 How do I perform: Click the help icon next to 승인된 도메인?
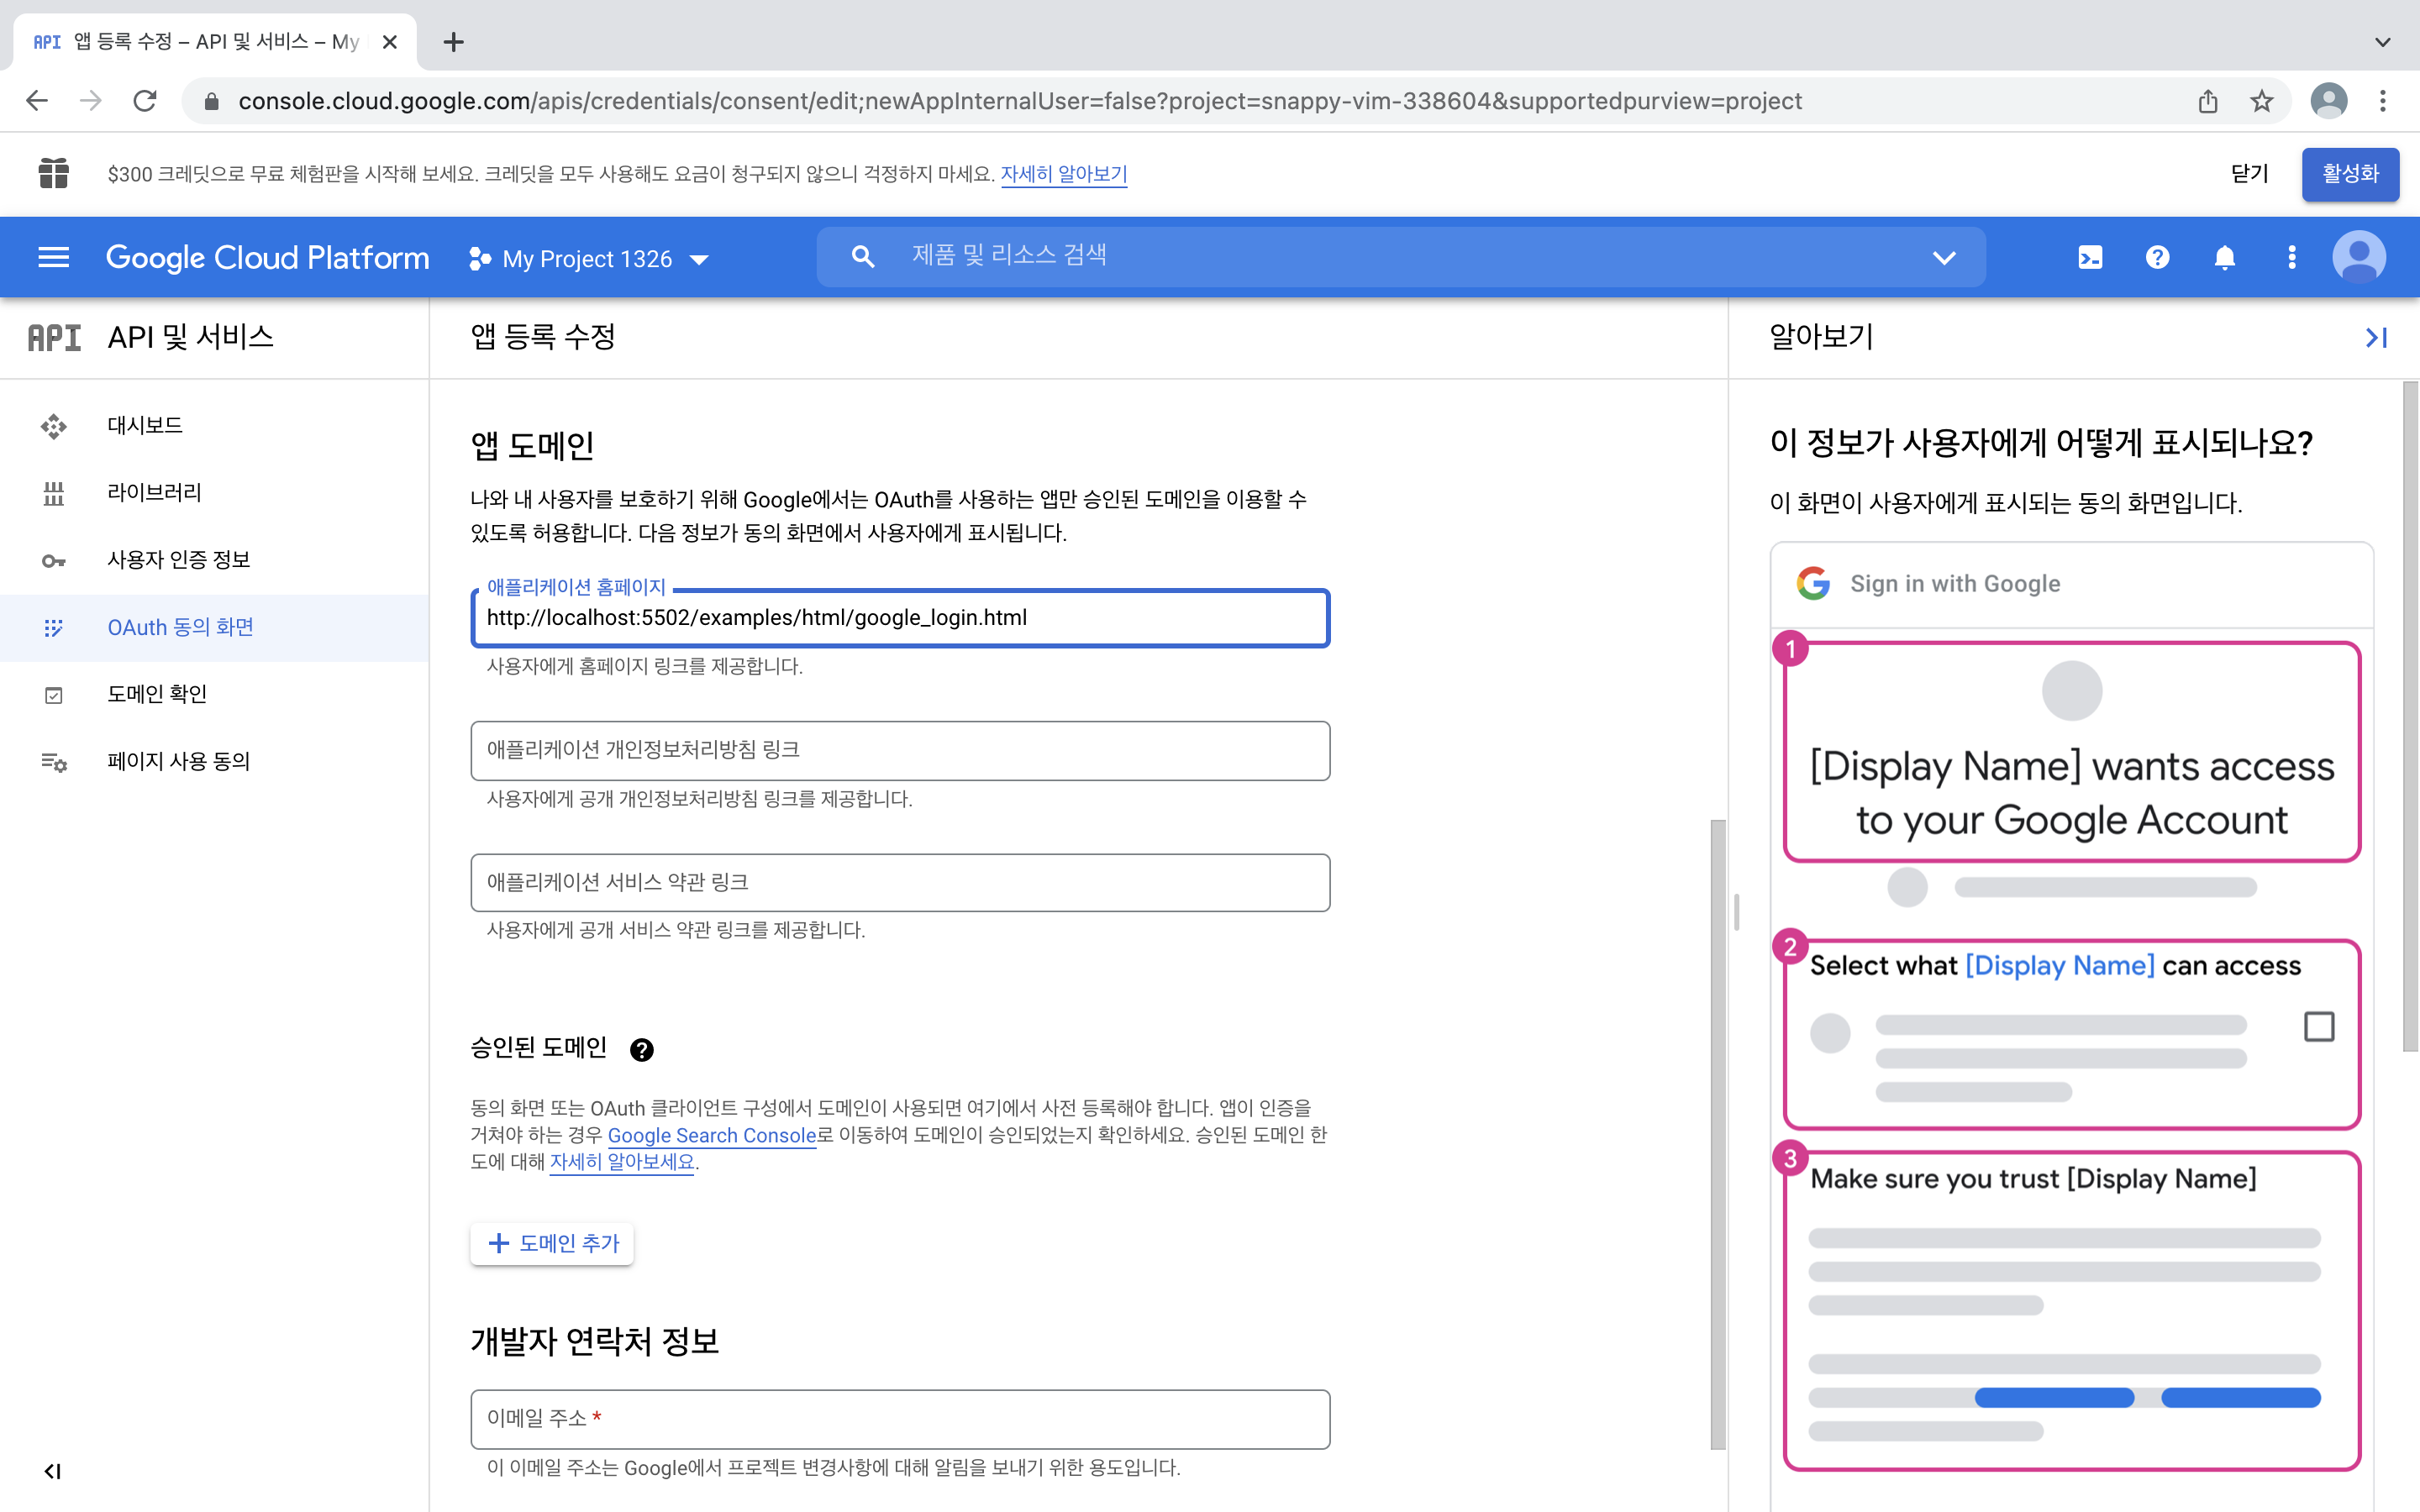642,1049
